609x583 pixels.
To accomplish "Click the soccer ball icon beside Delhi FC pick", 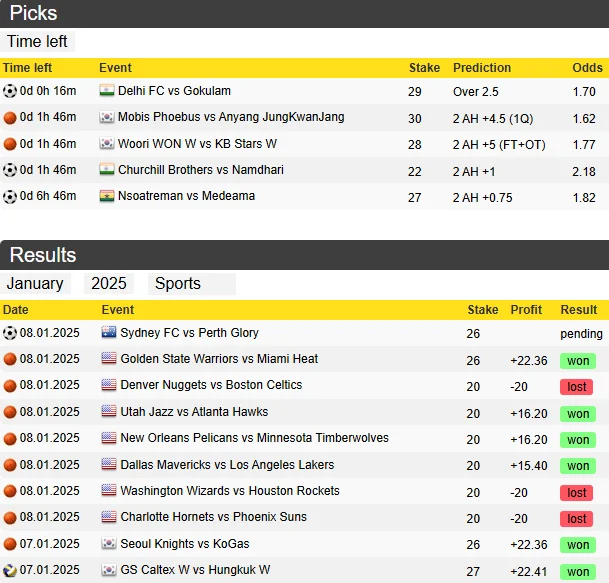I will pyautogui.click(x=10, y=91).
